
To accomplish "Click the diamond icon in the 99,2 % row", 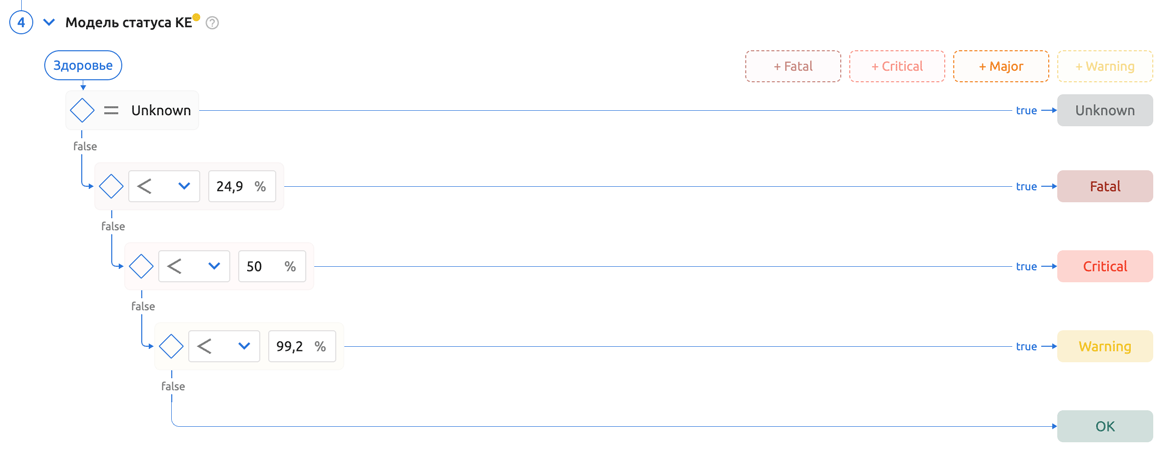I will pyautogui.click(x=171, y=347).
